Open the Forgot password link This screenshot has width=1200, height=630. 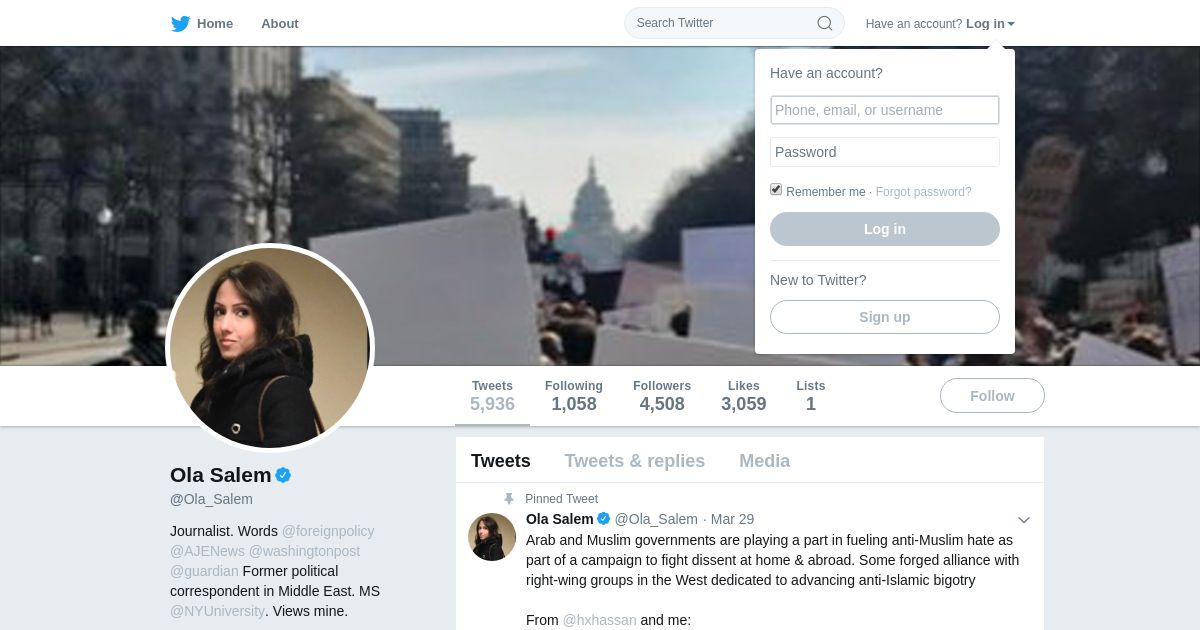(x=923, y=192)
